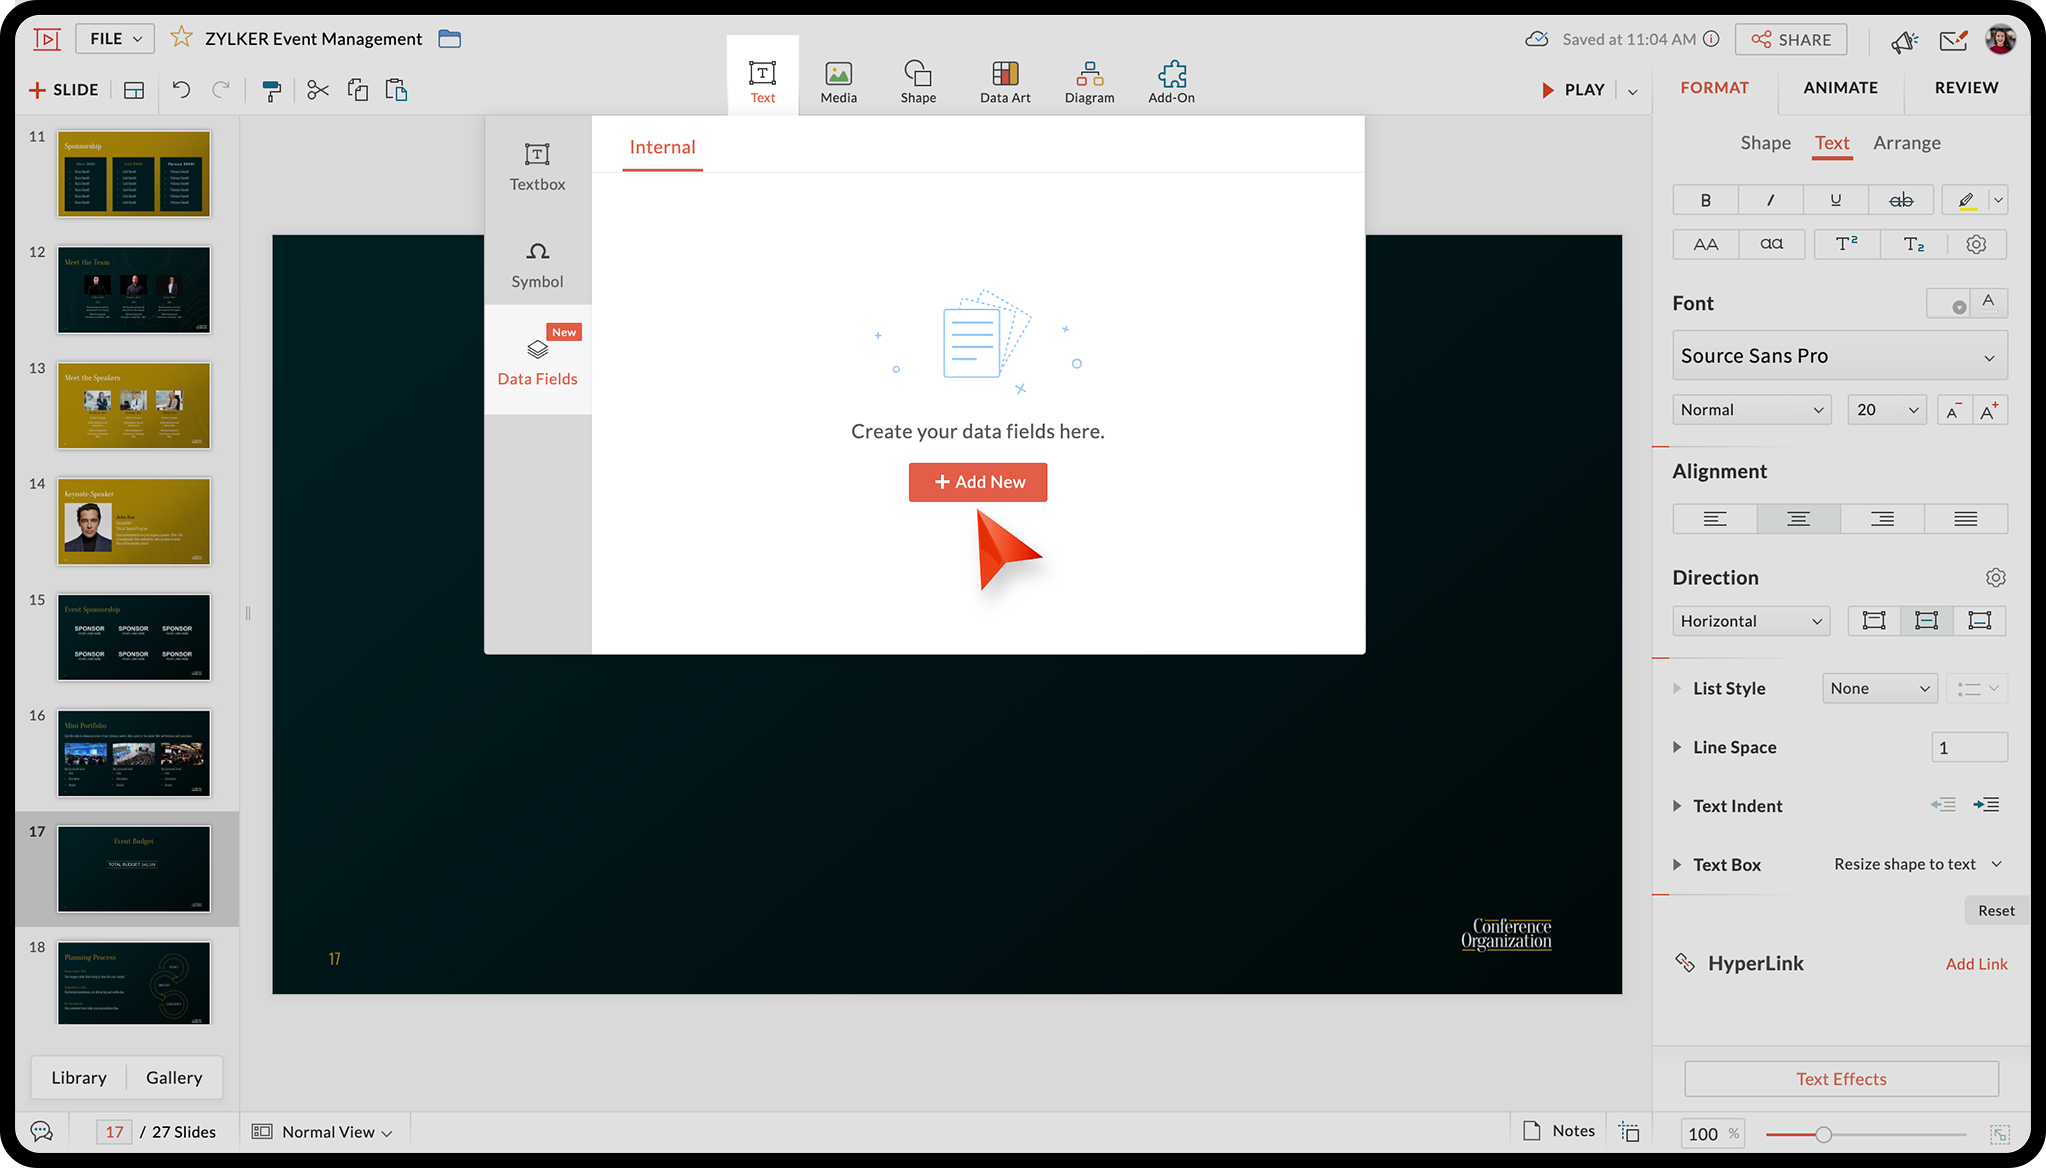Click the Add Link hyperlink
The height and width of the screenshot is (1168, 2046).
tap(1976, 964)
